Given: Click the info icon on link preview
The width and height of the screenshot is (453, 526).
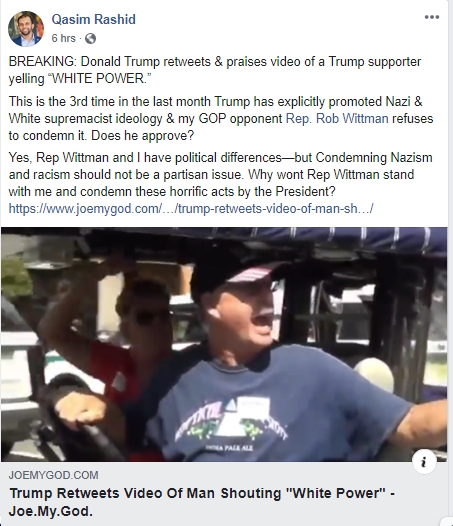Looking at the screenshot, I should click(x=424, y=463).
